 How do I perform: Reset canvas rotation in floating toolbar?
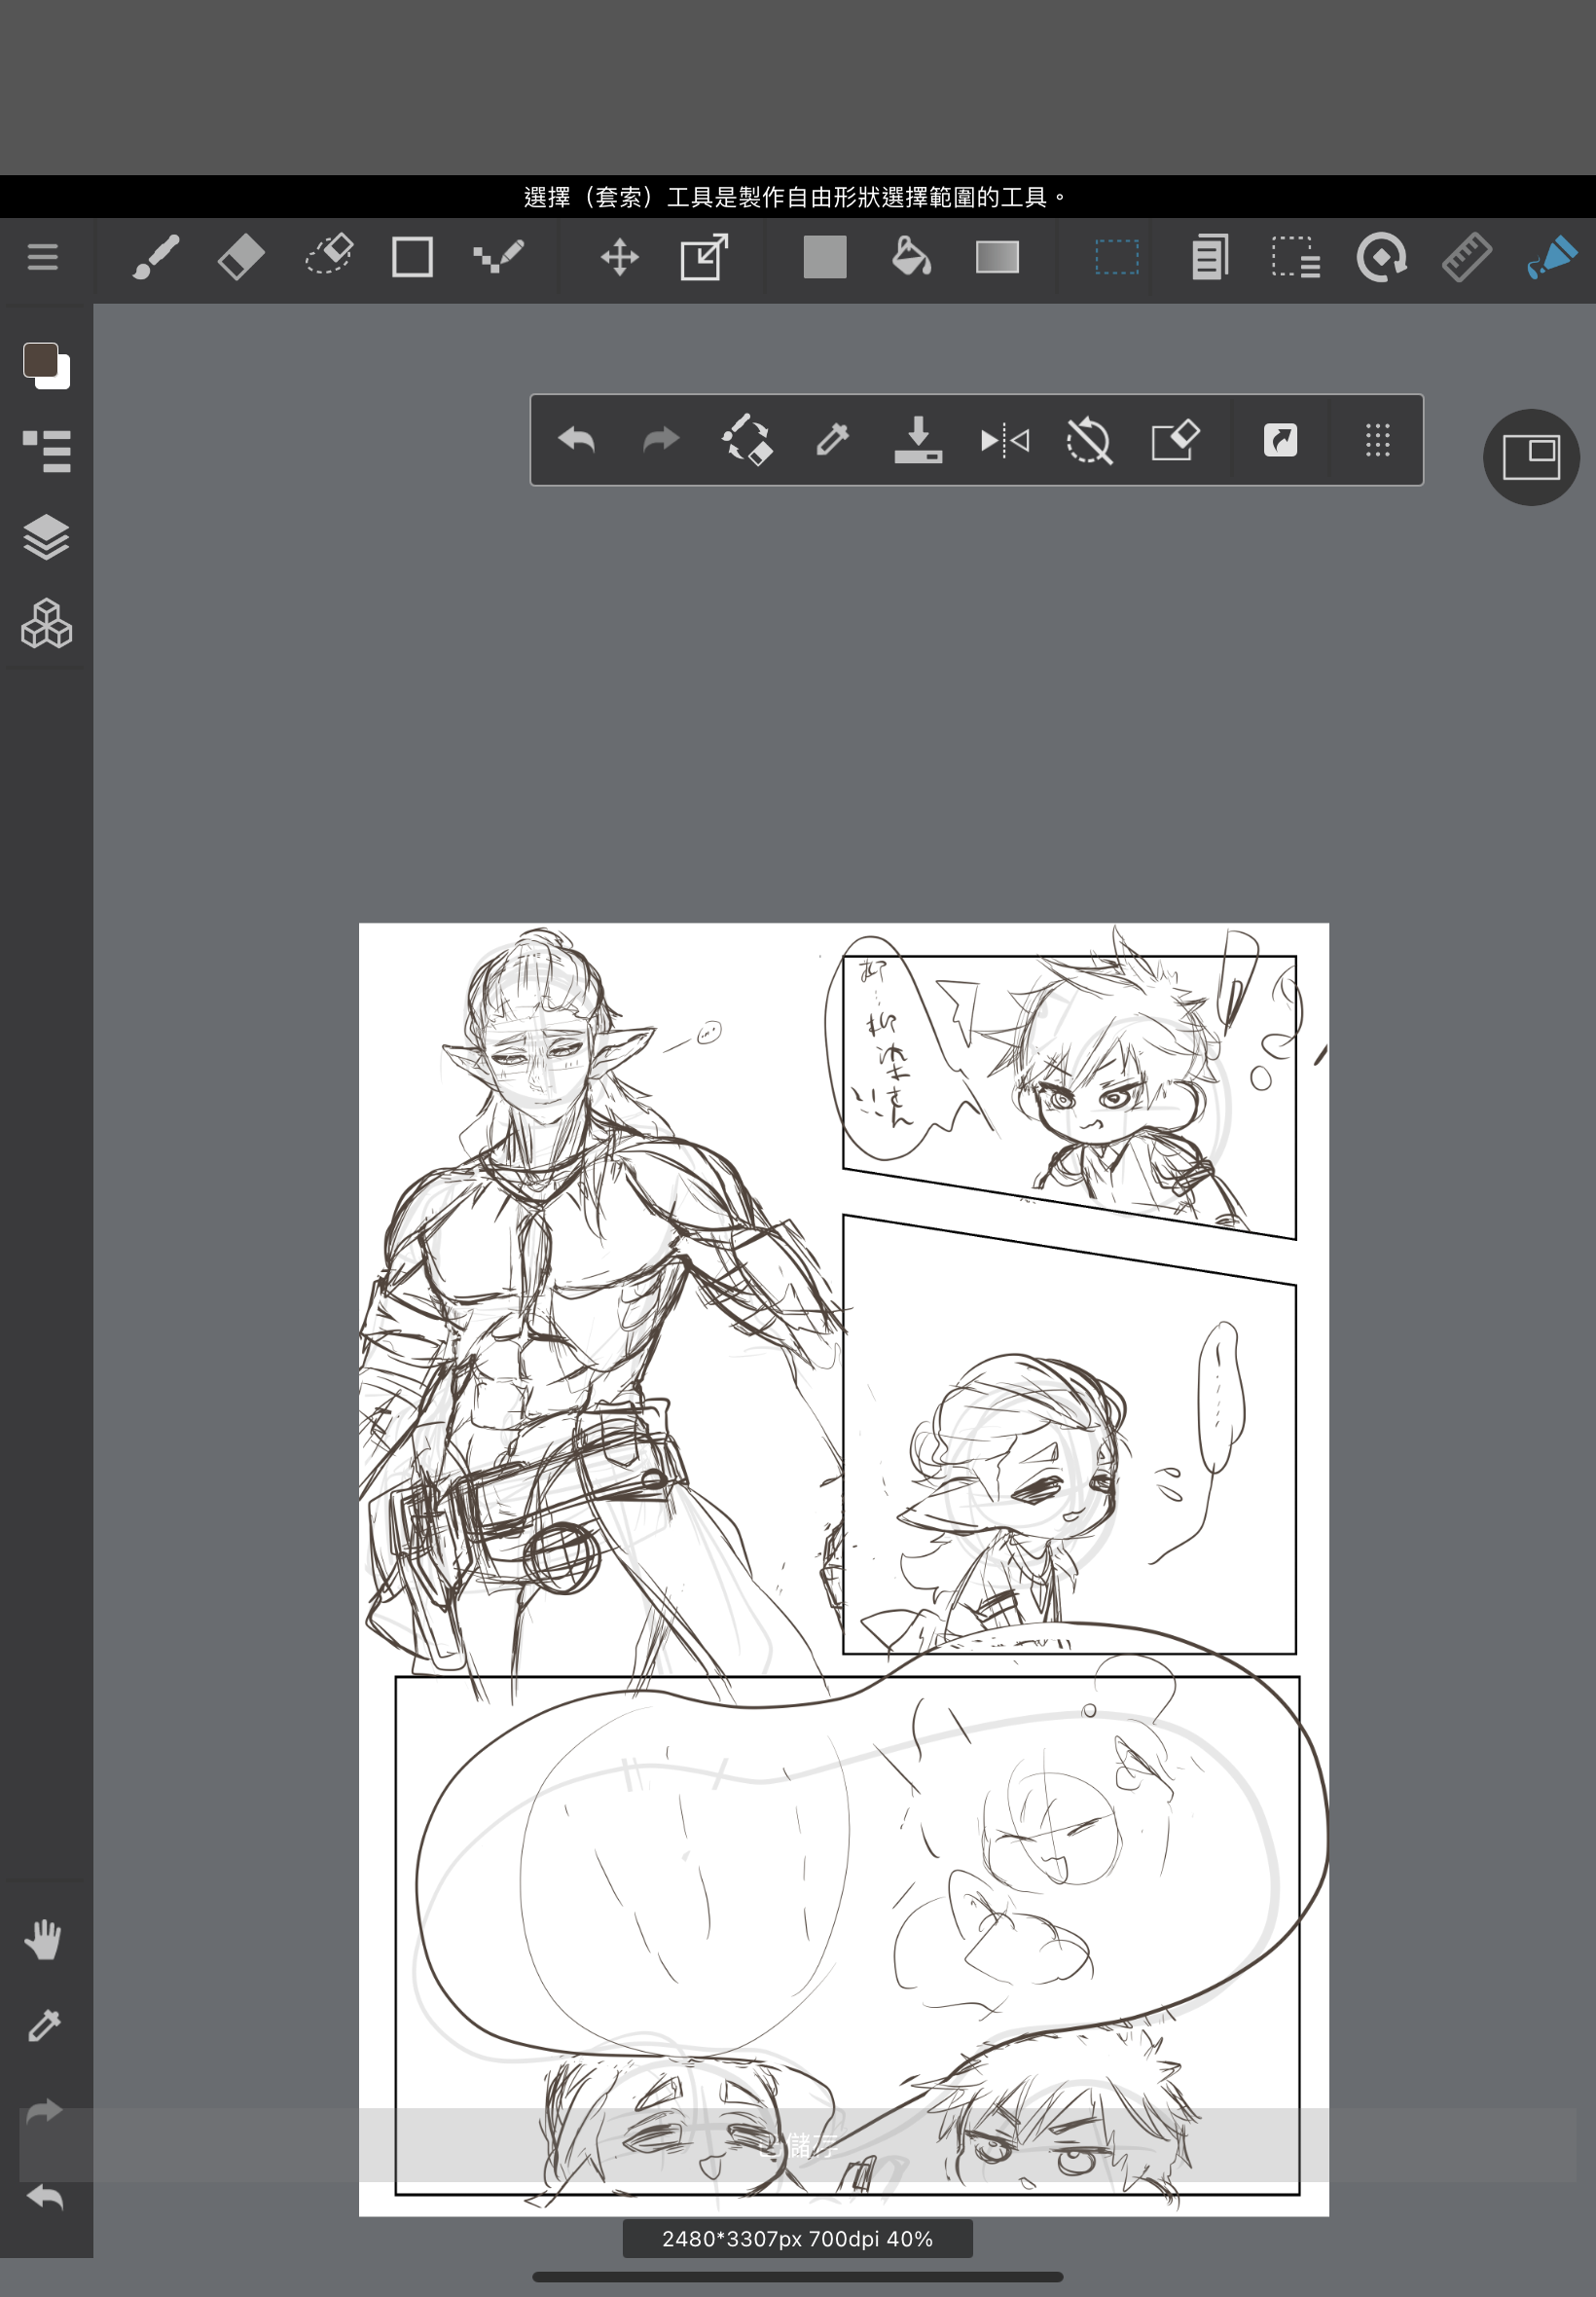pyautogui.click(x=1089, y=440)
